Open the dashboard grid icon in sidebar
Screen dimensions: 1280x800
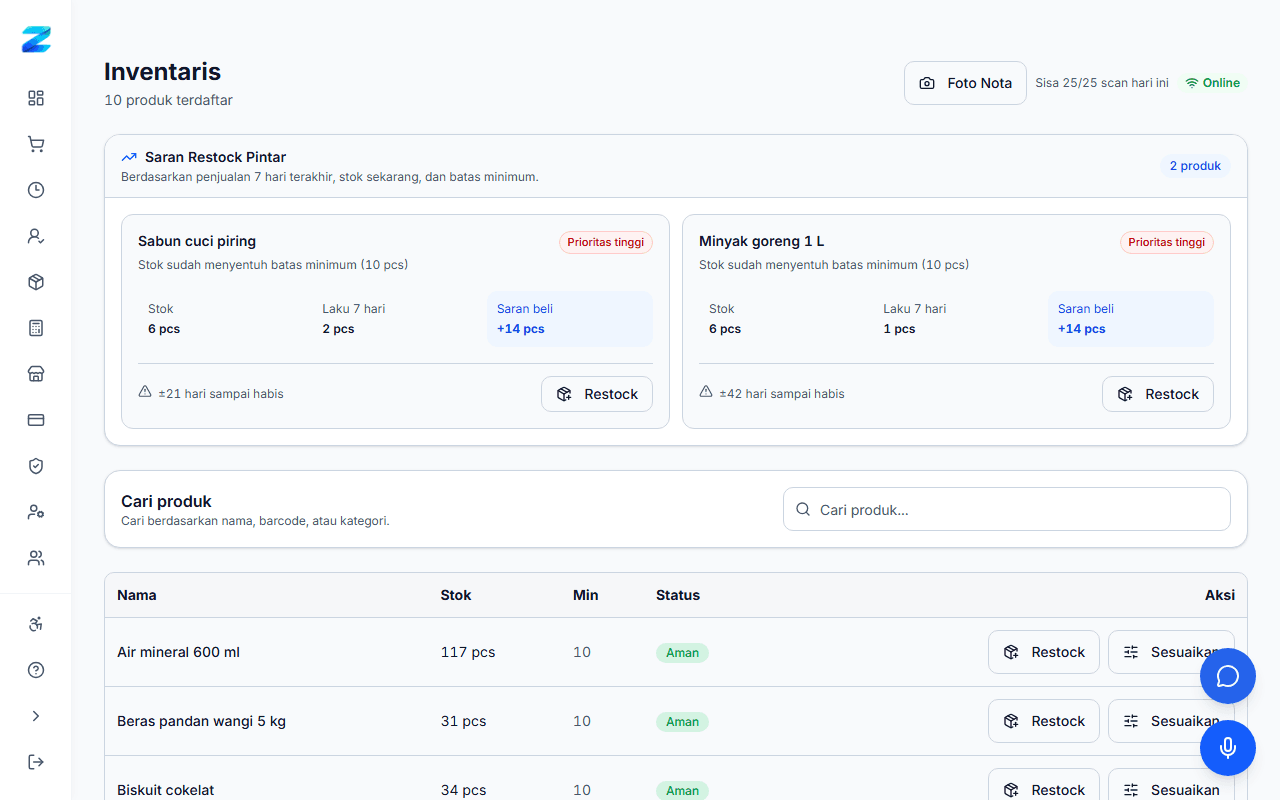[x=36, y=98]
